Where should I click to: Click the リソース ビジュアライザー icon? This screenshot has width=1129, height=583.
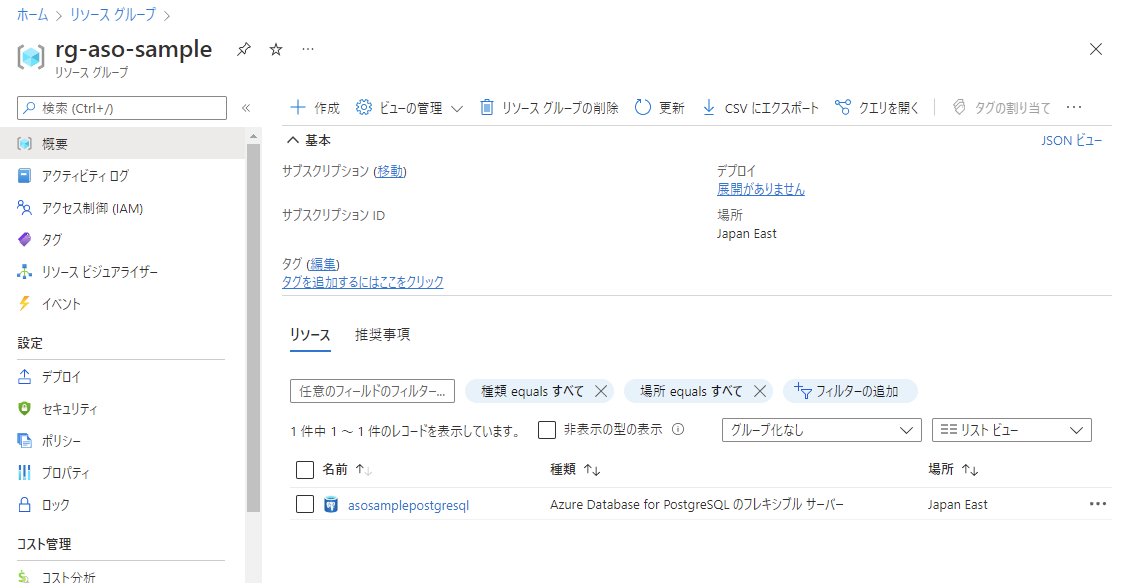(x=24, y=272)
